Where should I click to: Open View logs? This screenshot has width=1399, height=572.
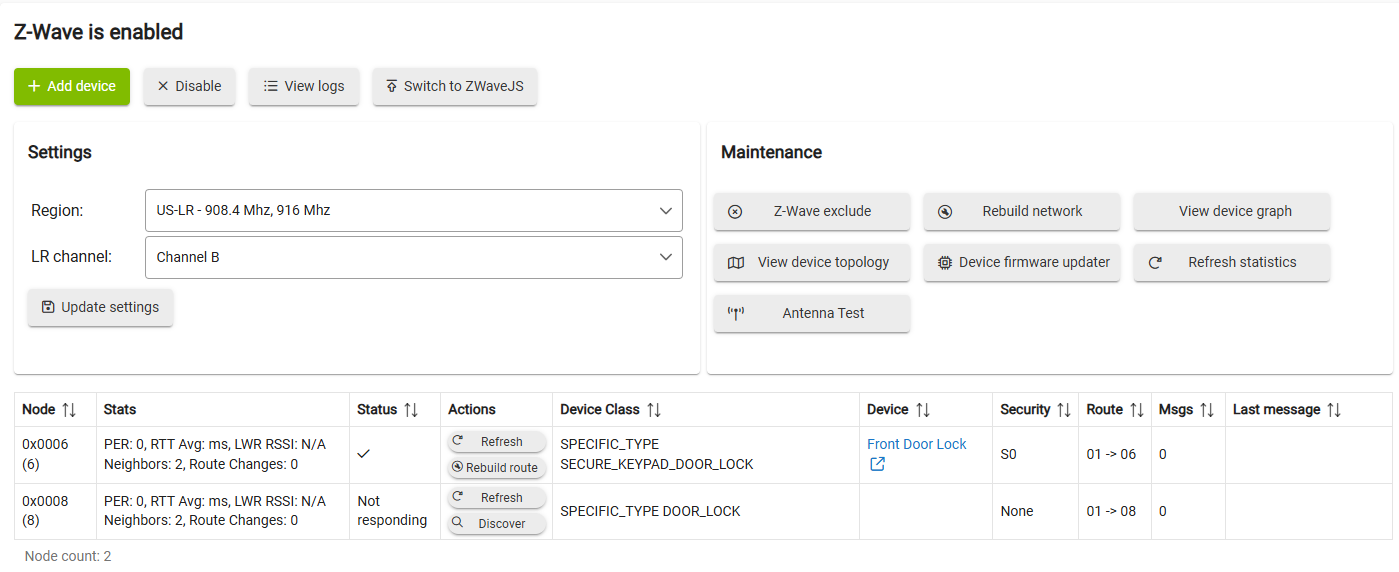pyautogui.click(x=304, y=86)
